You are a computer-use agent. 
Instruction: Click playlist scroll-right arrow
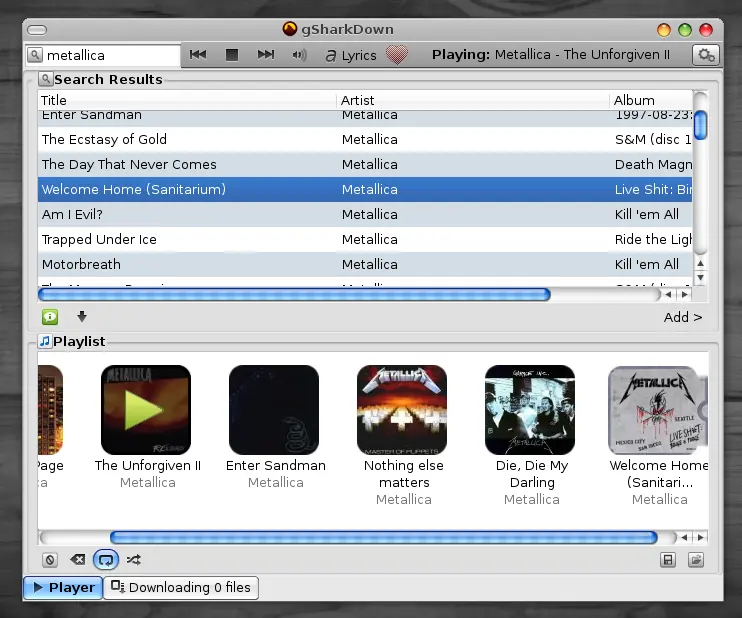(x=700, y=538)
